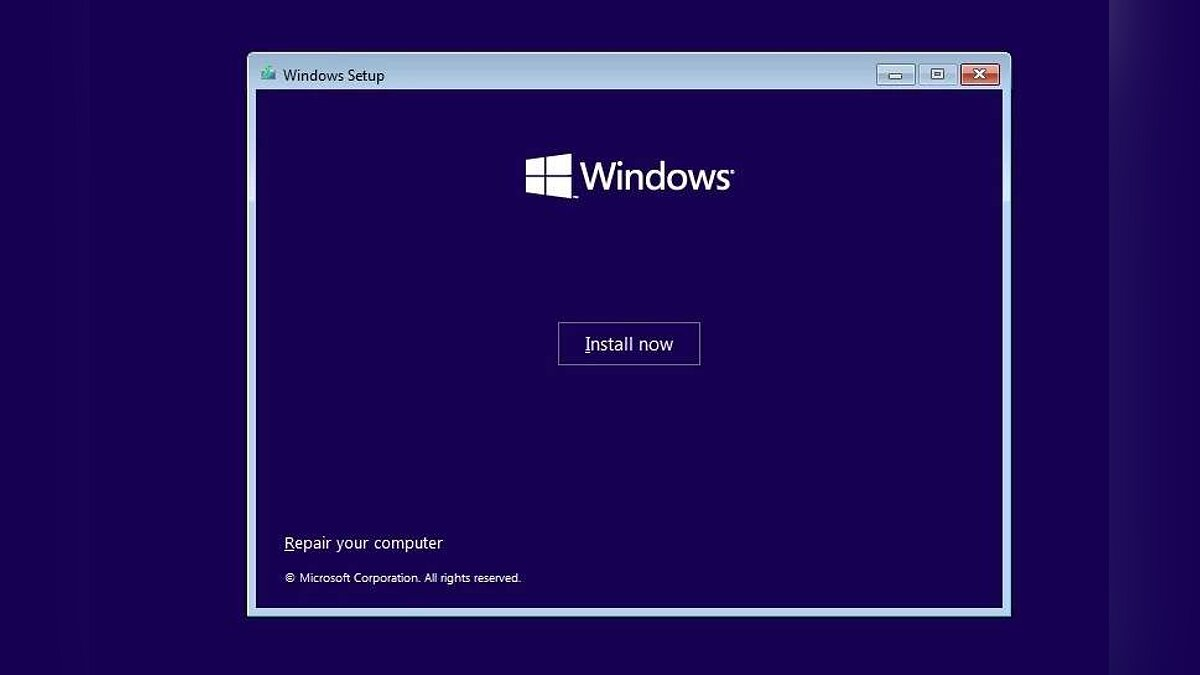Minimize the Windows Setup window
Screen dimensions: 1200x675
pyautogui.click(x=896, y=74)
